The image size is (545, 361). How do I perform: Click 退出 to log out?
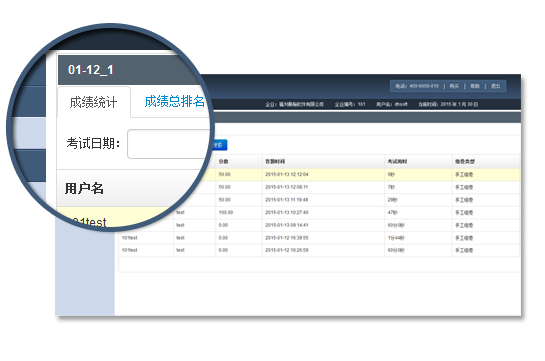coord(495,86)
